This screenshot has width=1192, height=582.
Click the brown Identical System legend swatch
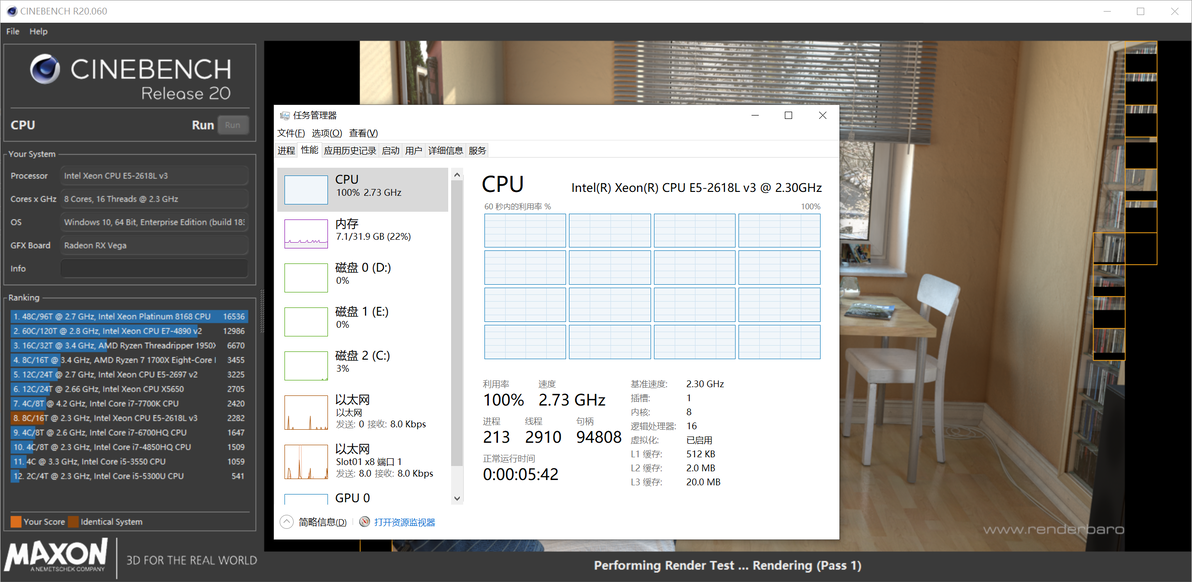[73, 522]
